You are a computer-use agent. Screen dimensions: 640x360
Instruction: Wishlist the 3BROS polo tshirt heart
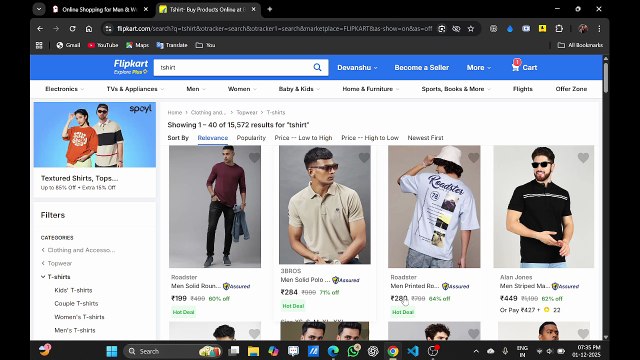pyautogui.click(x=364, y=158)
